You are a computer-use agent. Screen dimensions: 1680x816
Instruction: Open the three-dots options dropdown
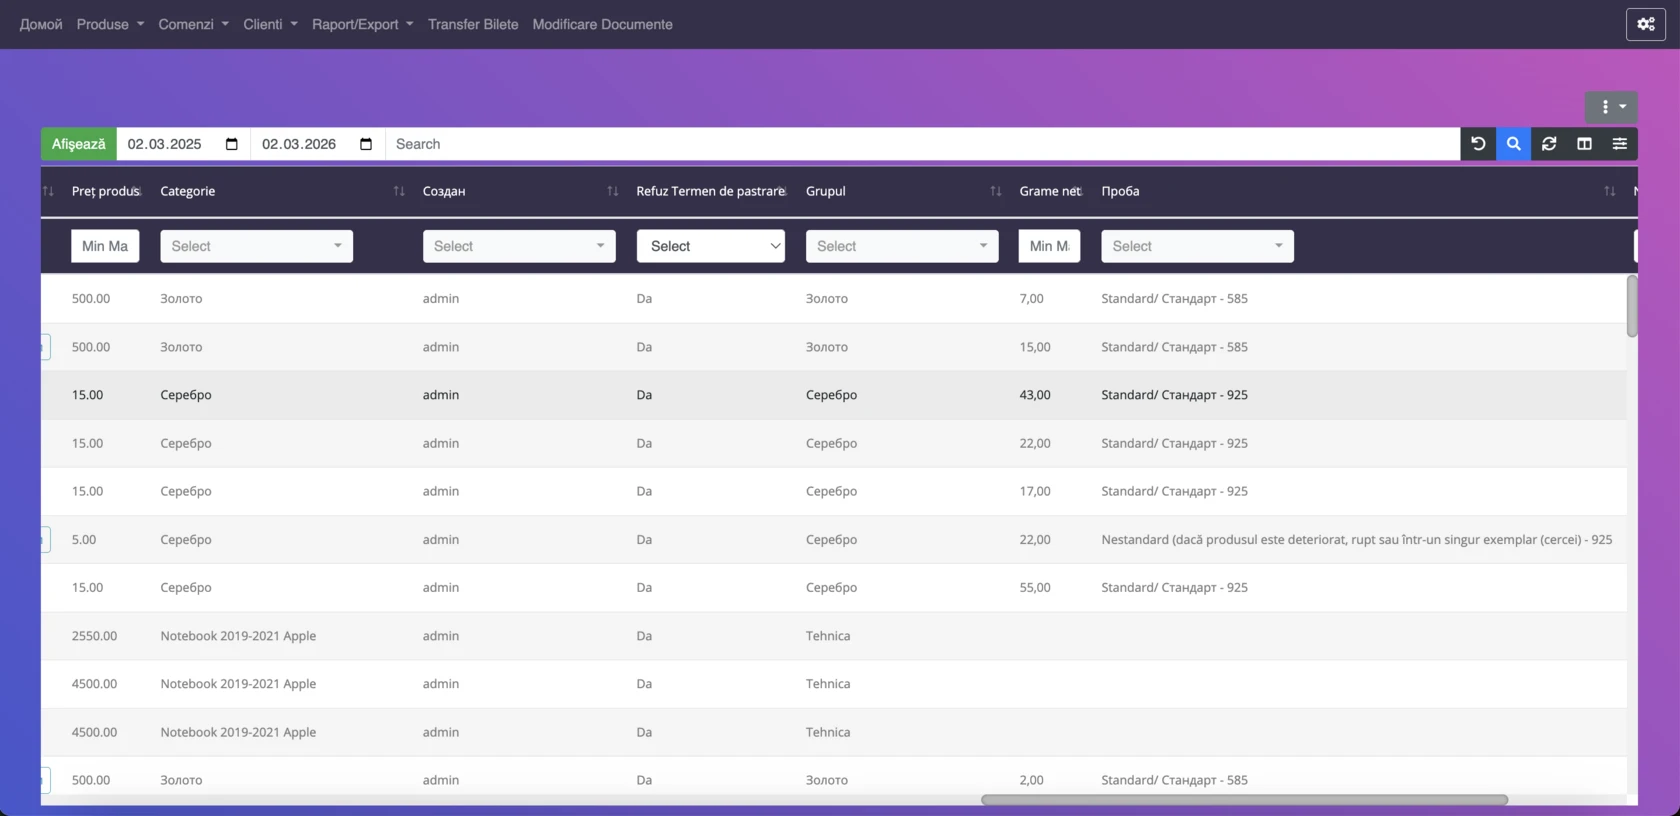pos(1611,107)
